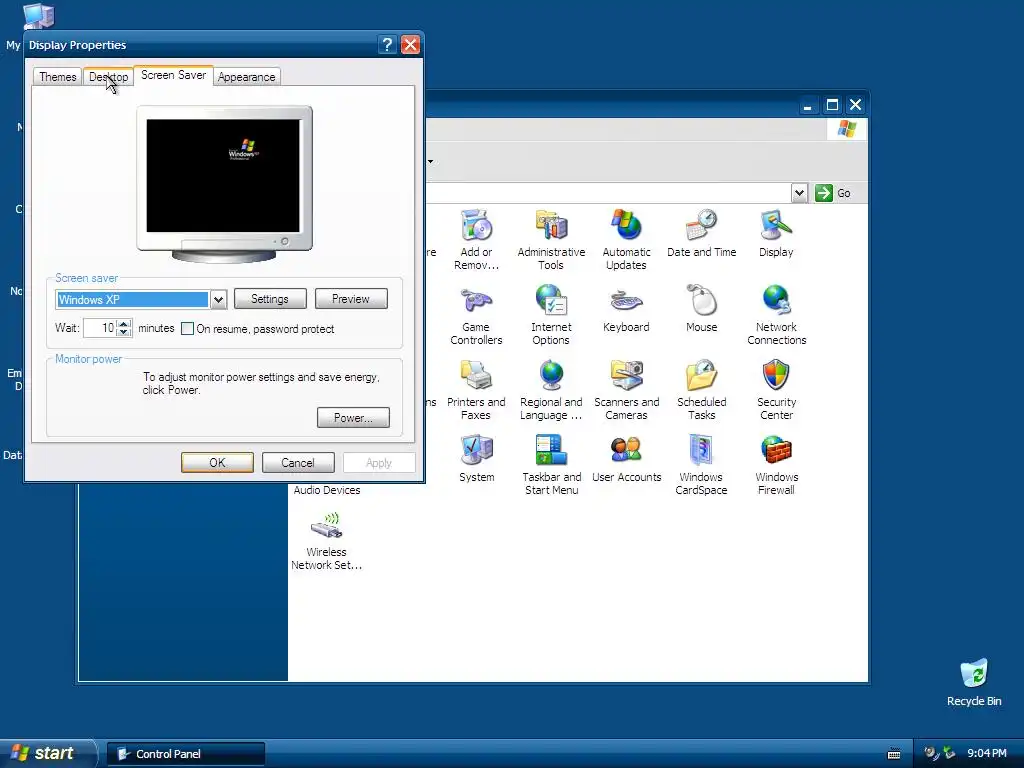Click the monitor screen saver preview thumbnail
Image resolution: width=1024 pixels, height=768 pixels.
223,176
